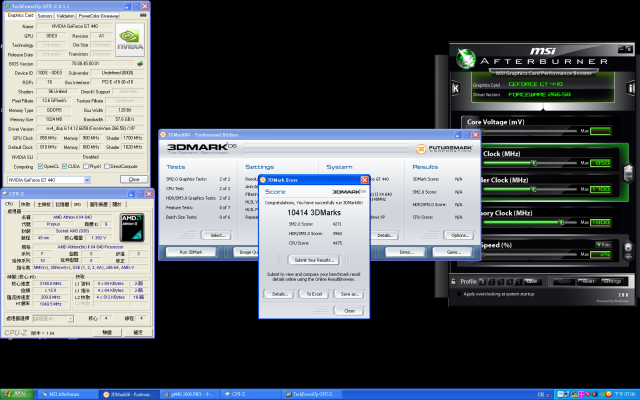Screen dimensions: 640x400
Task: Open the GPU selection dropdown in GPU-Z
Action: [87, 180]
